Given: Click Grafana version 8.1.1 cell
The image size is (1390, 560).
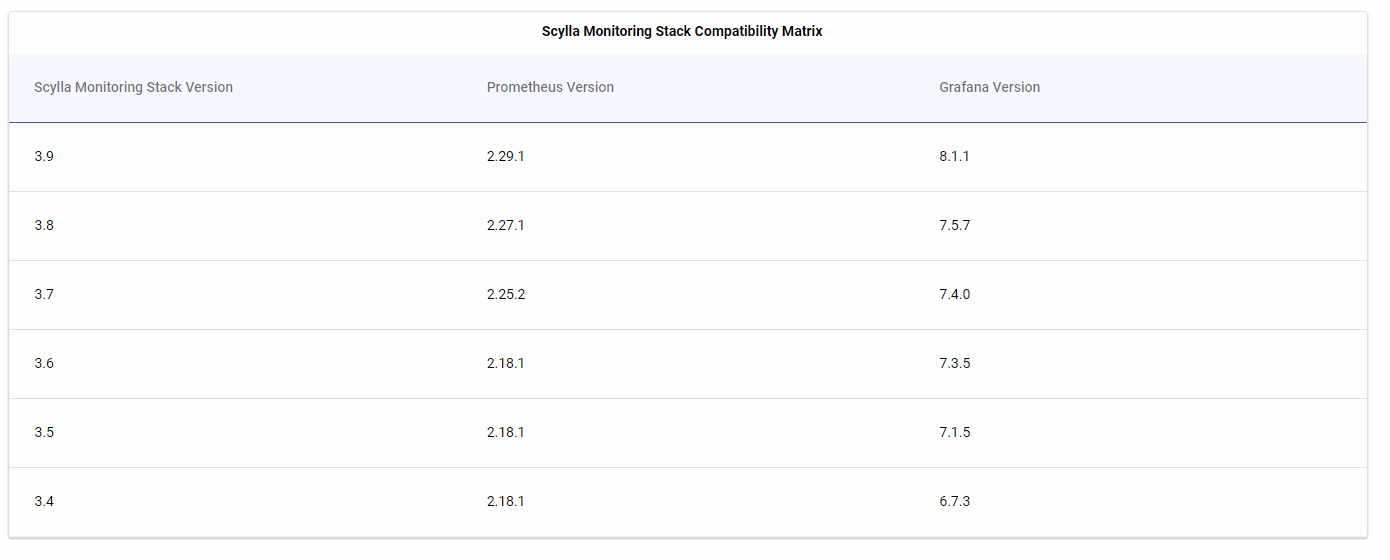Looking at the screenshot, I should pos(954,156).
